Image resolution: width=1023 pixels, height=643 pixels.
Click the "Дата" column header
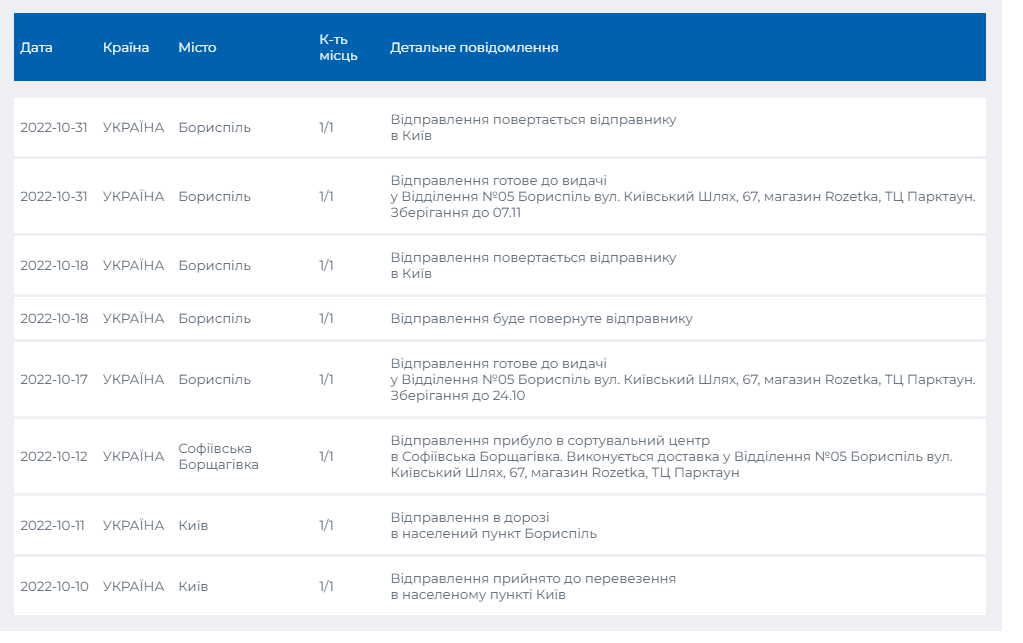coord(37,48)
